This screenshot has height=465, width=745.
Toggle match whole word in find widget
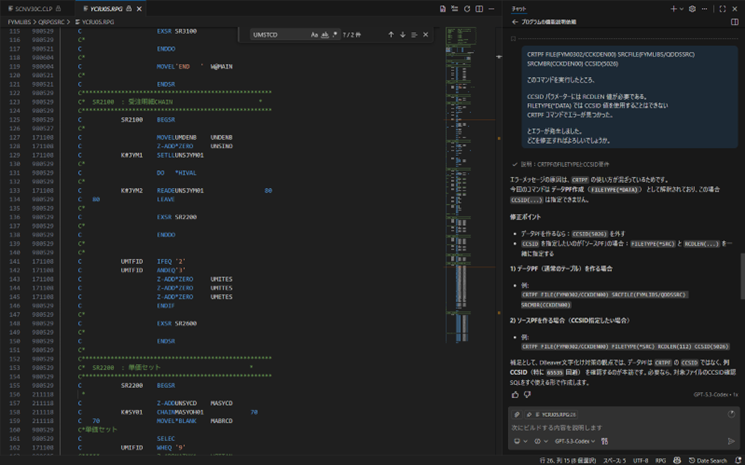tap(325, 34)
